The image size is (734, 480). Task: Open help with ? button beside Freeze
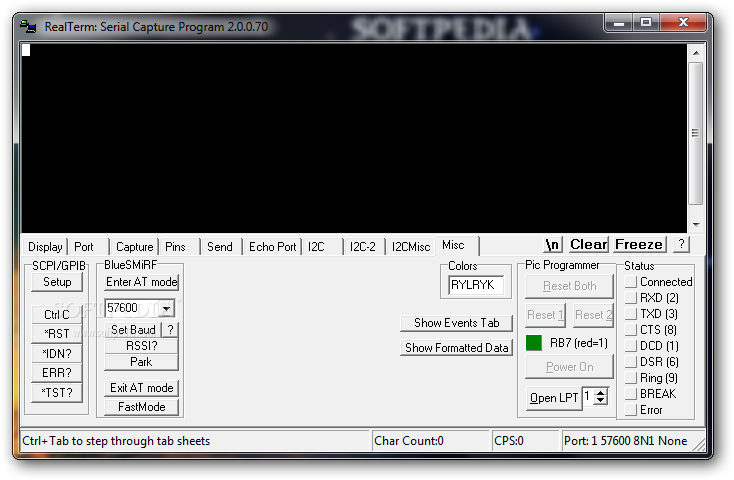click(681, 244)
